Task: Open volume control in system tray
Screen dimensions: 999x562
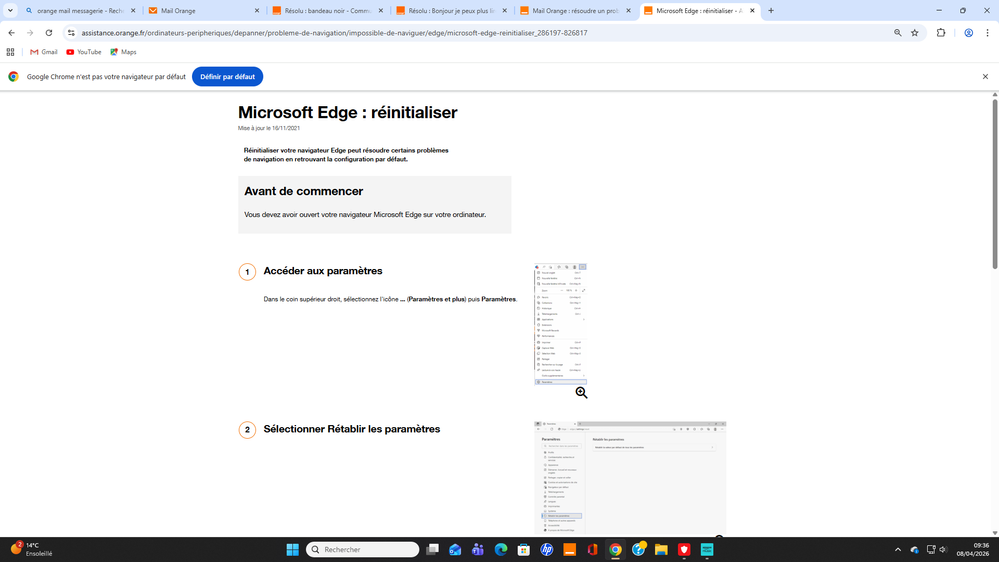Action: [x=944, y=549]
